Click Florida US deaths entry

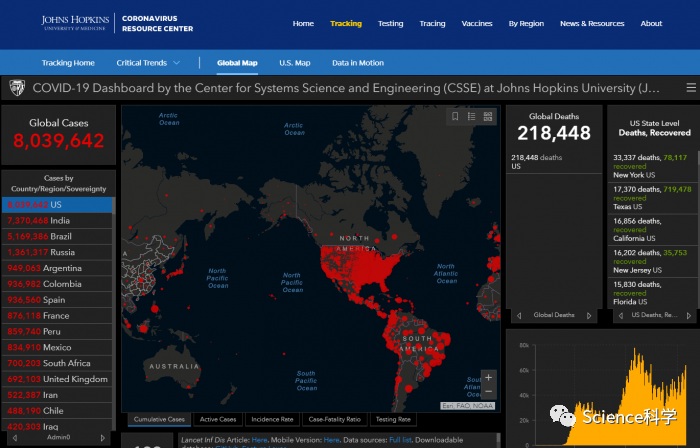tap(652, 293)
